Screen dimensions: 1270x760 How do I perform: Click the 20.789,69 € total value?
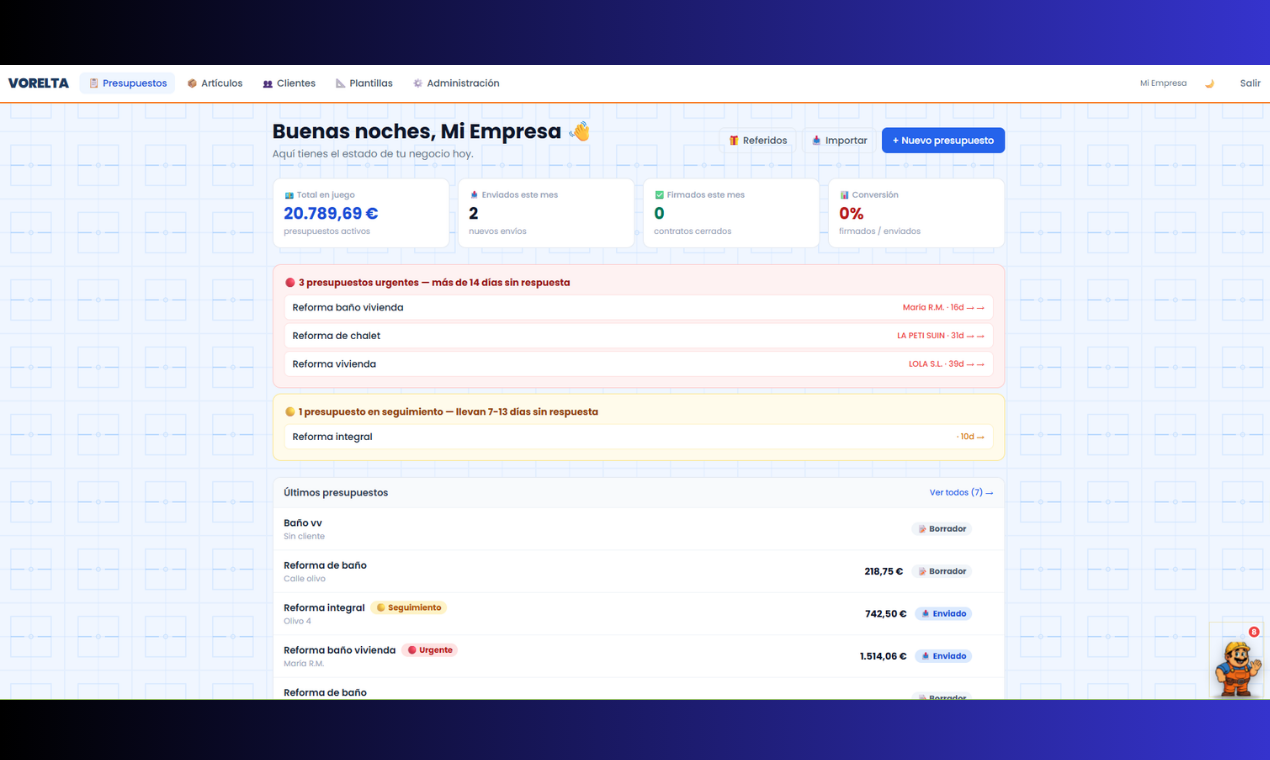point(331,213)
